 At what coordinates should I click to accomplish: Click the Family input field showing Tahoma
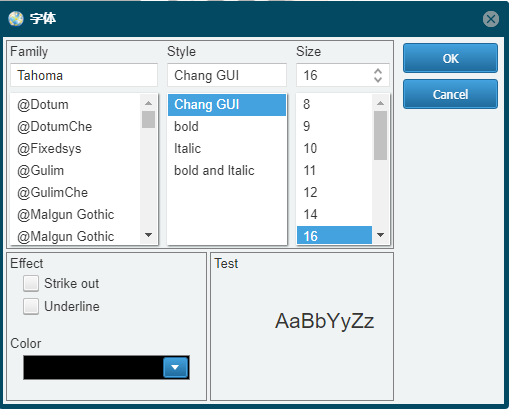[84, 75]
